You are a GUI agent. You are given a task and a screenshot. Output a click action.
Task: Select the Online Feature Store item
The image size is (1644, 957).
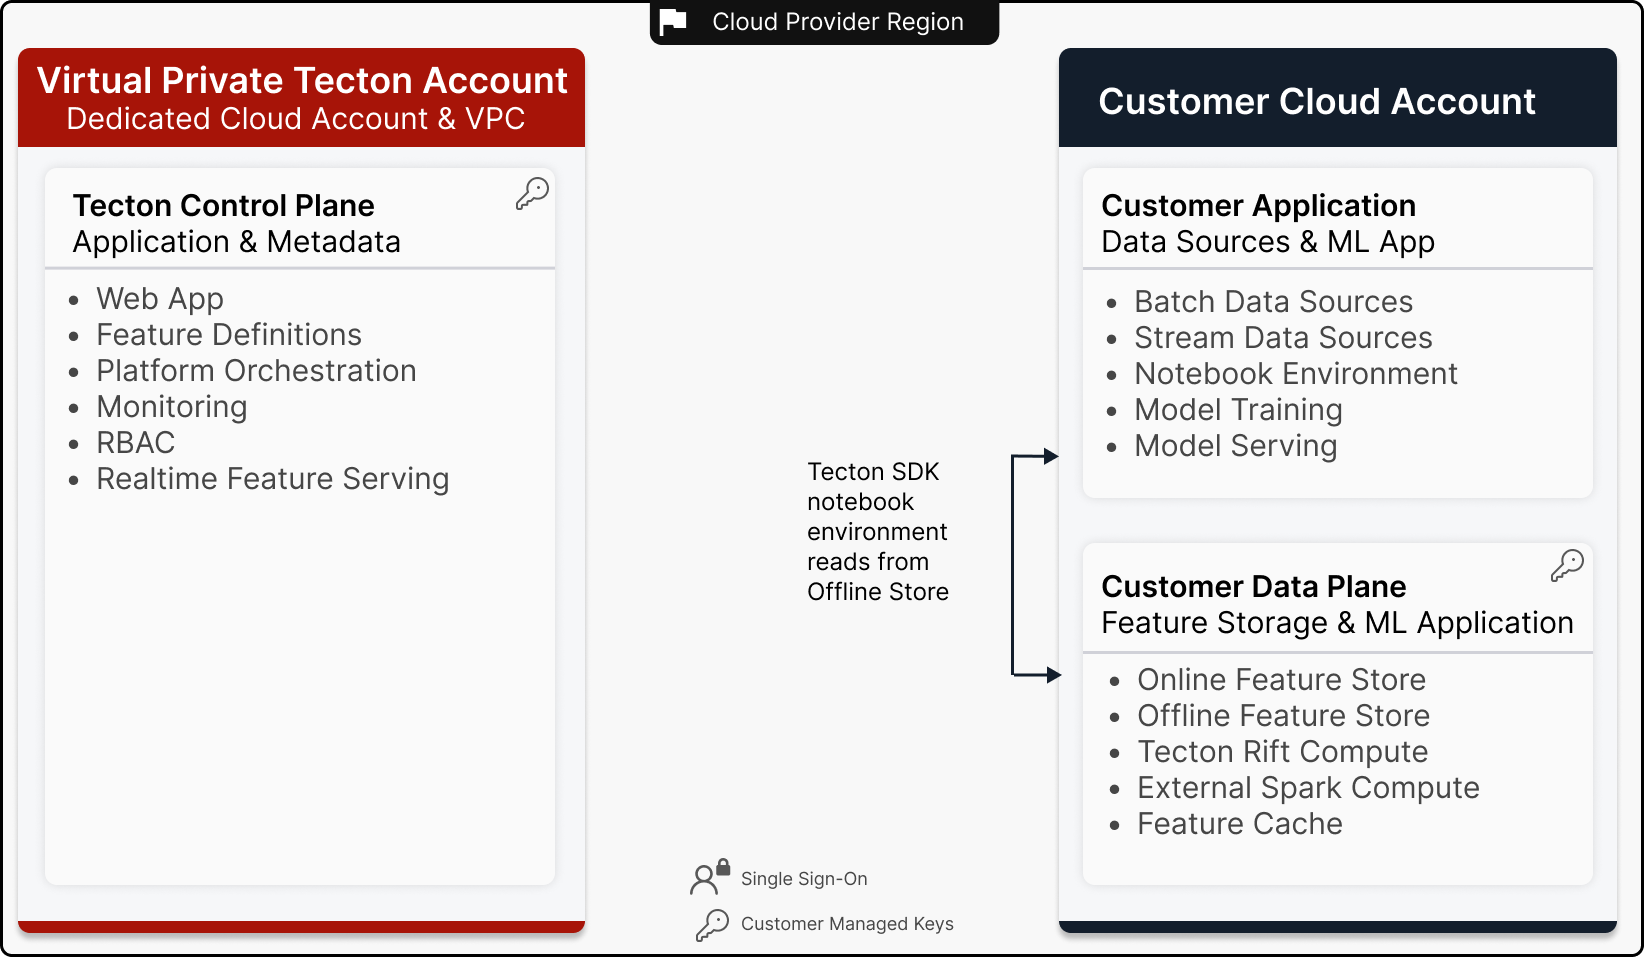pyautogui.click(x=1282, y=680)
